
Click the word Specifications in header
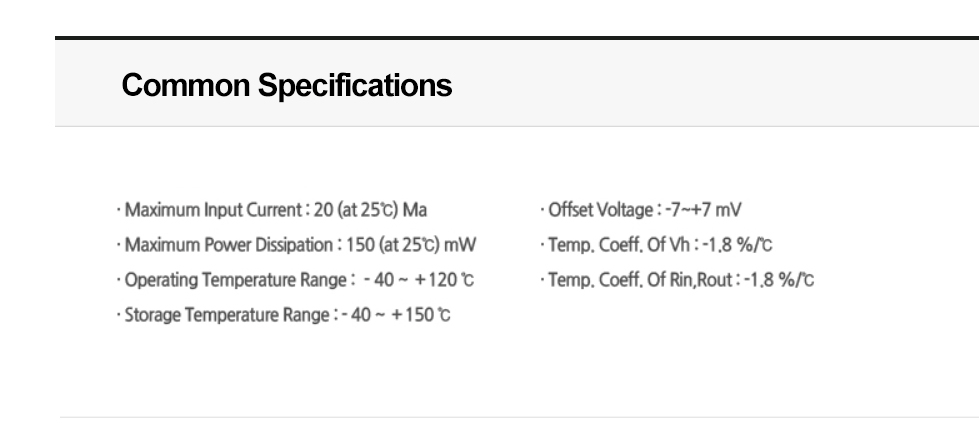click(x=355, y=86)
